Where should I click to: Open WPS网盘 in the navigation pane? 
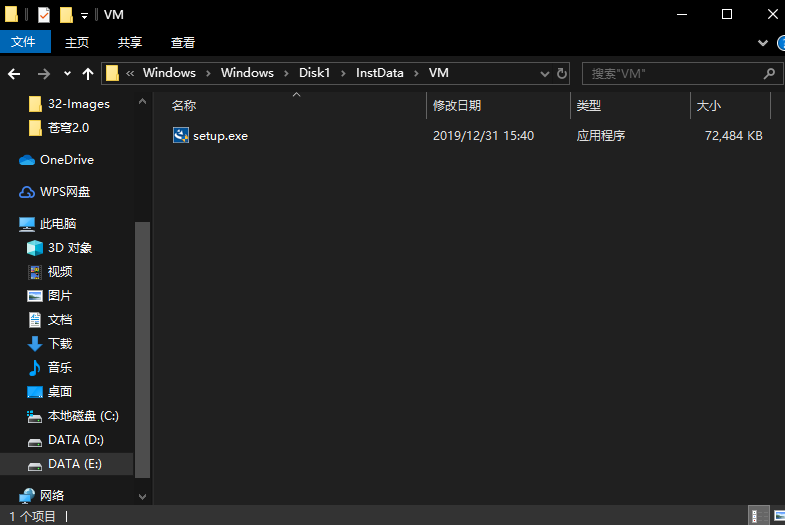click(x=65, y=192)
